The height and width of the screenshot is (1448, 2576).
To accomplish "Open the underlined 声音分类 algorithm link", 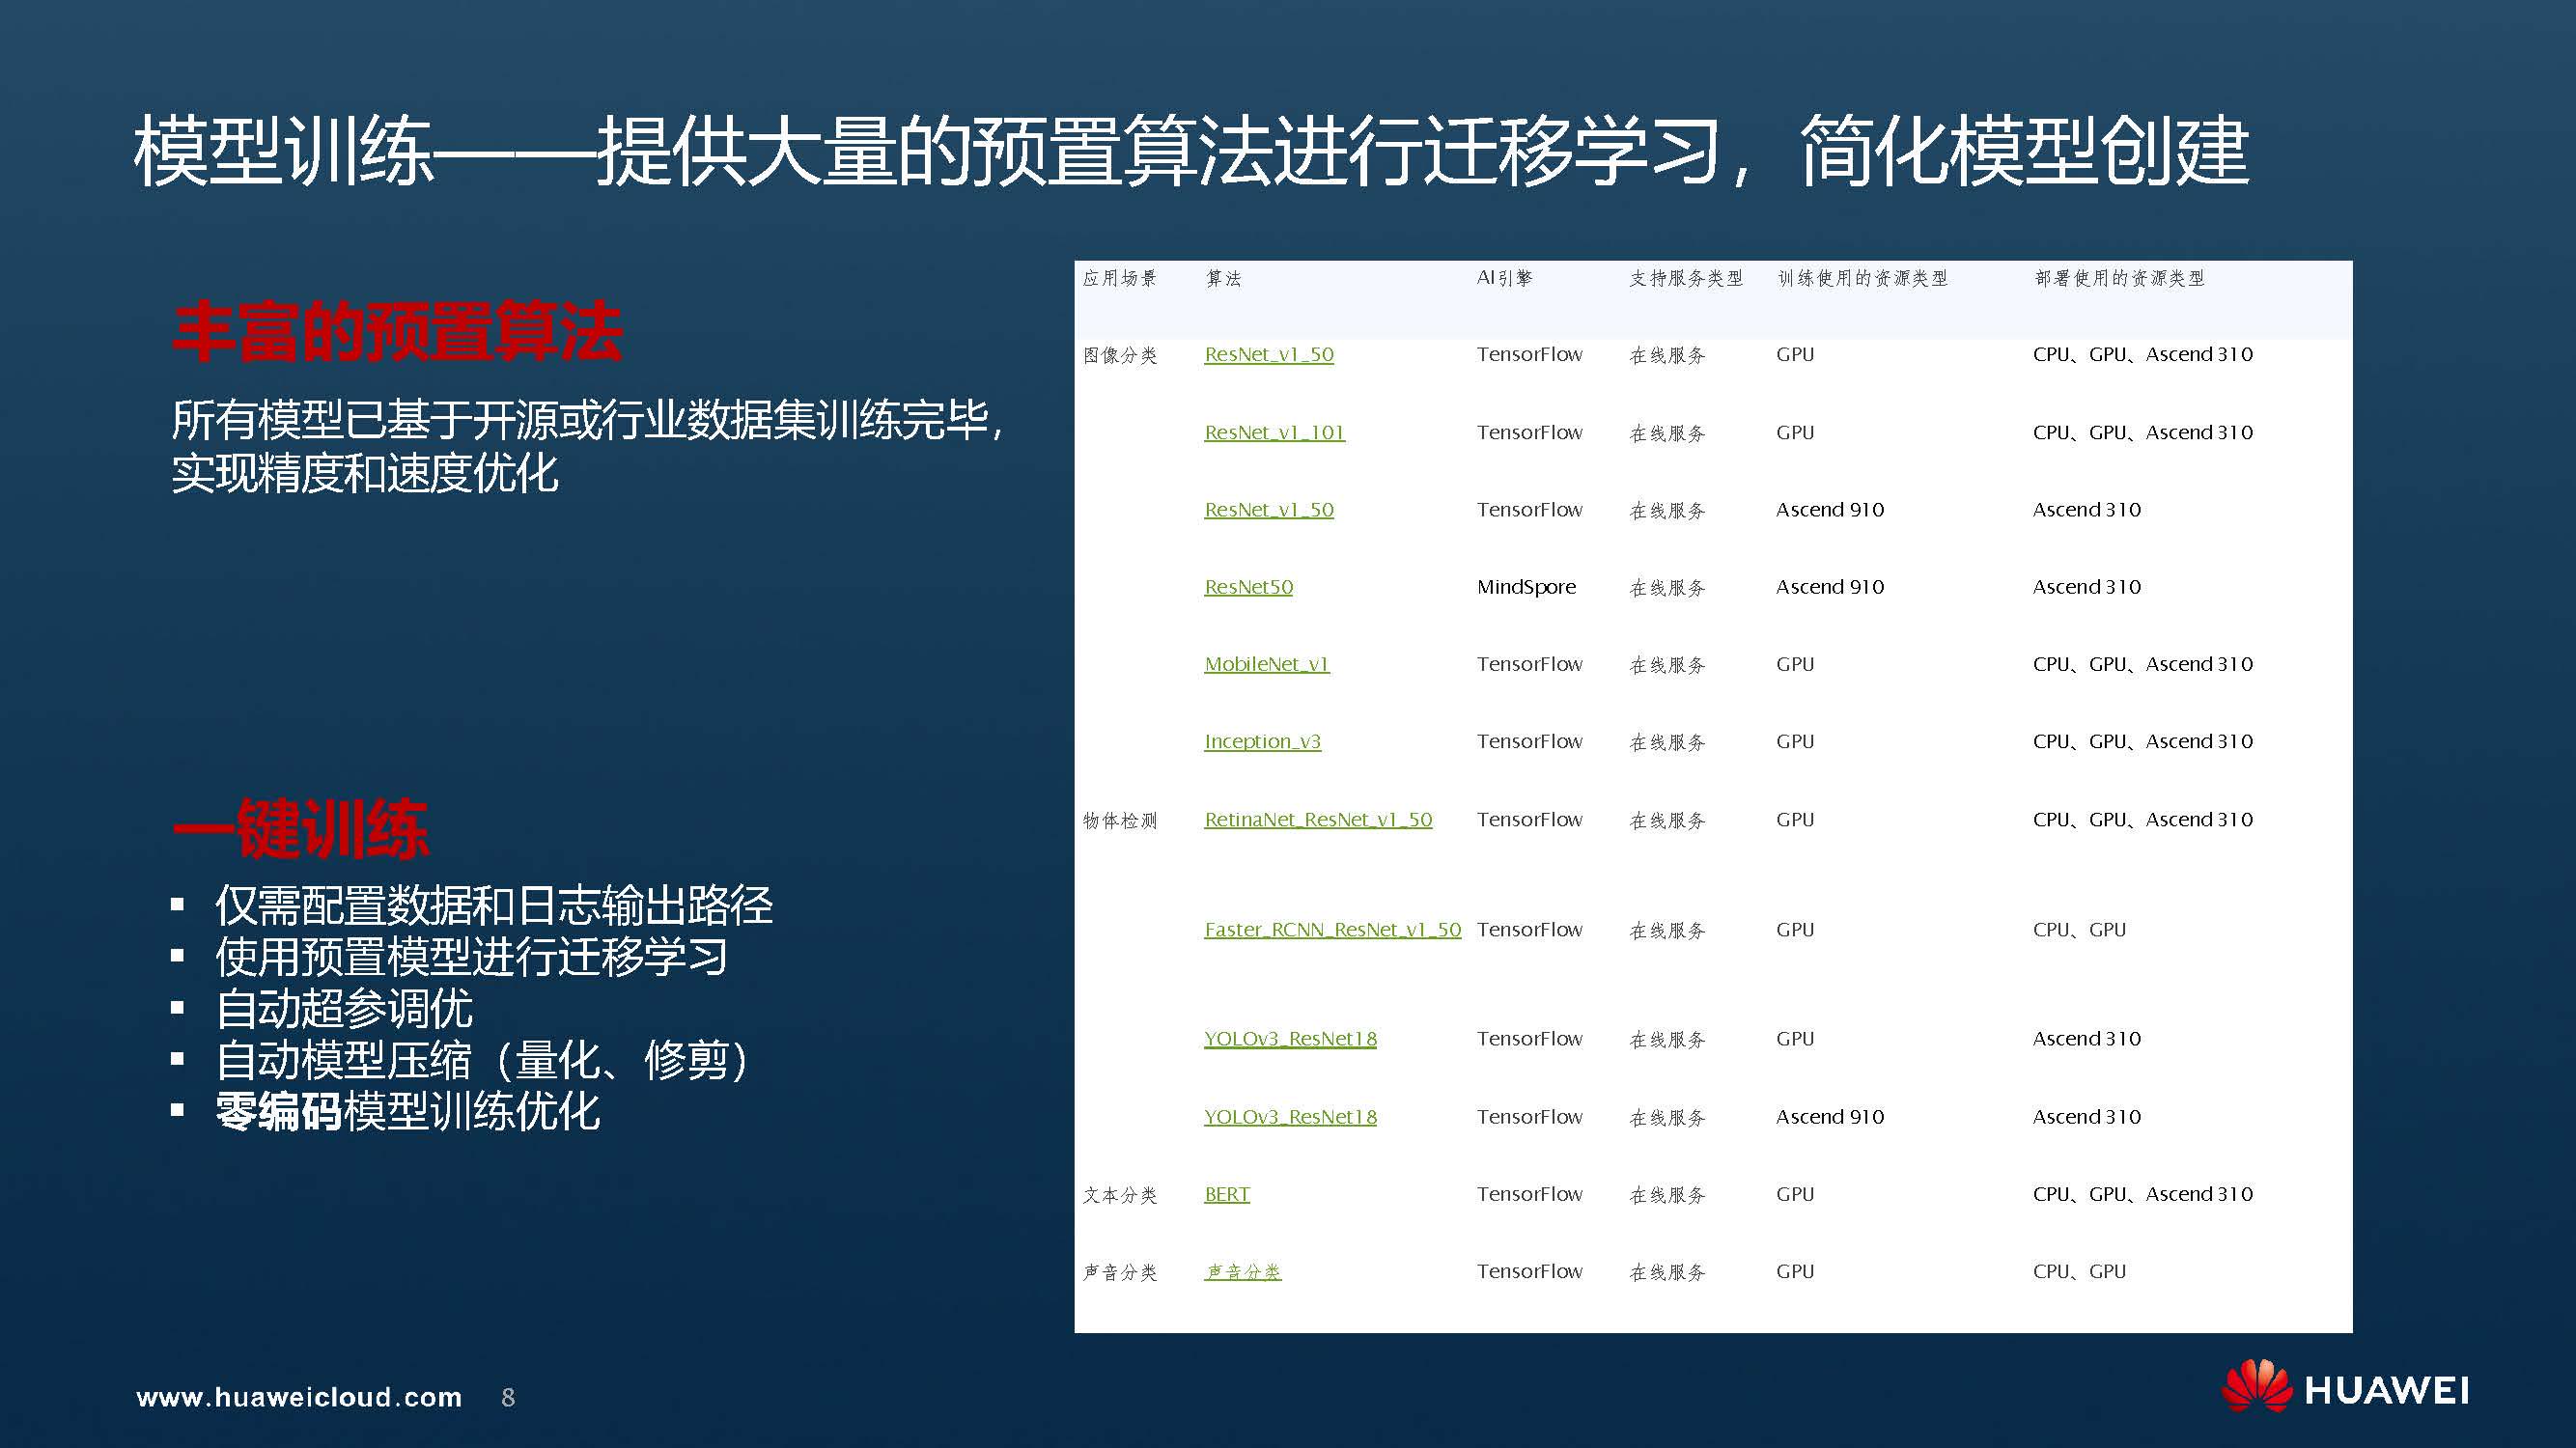I will 1242,1271.
